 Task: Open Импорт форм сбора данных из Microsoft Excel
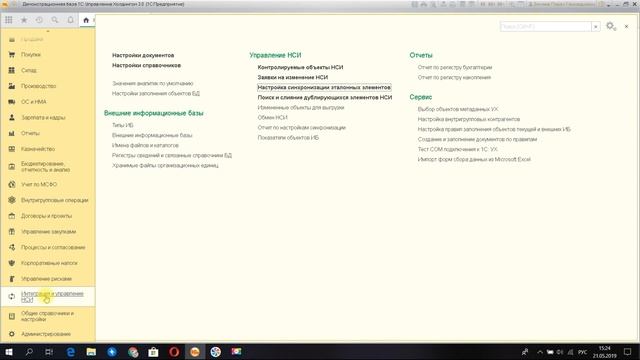(474, 159)
